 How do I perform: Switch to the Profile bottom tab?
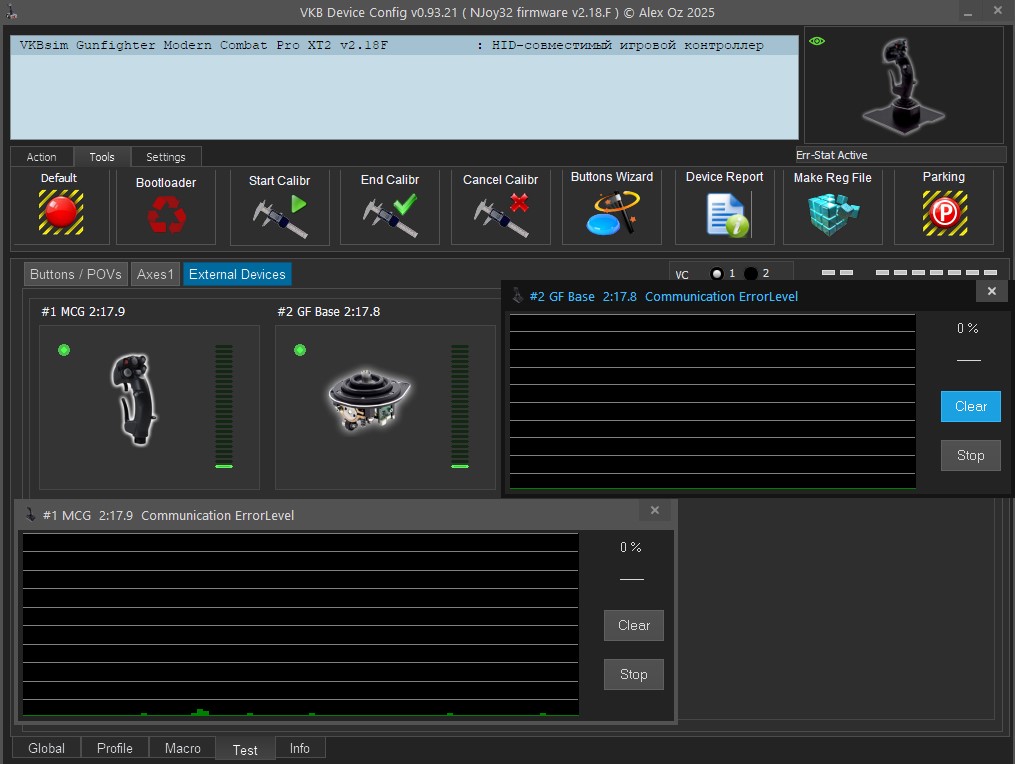click(115, 748)
